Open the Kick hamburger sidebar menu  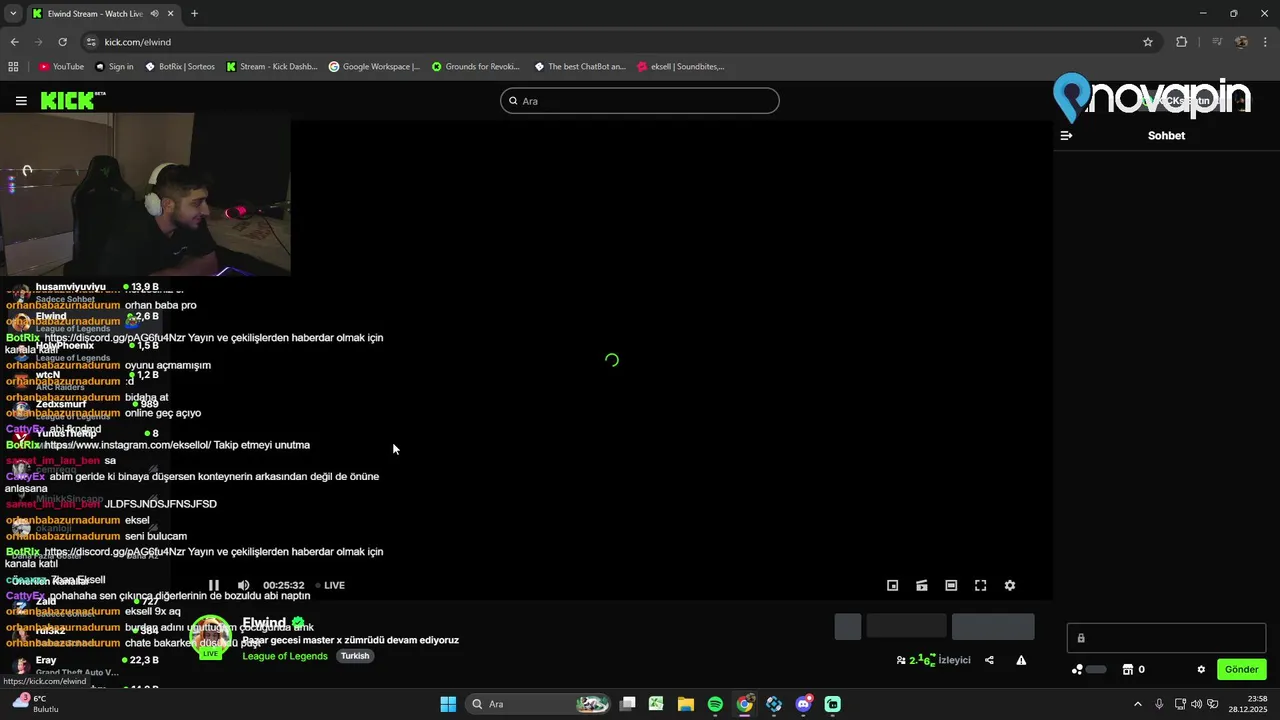click(21, 101)
